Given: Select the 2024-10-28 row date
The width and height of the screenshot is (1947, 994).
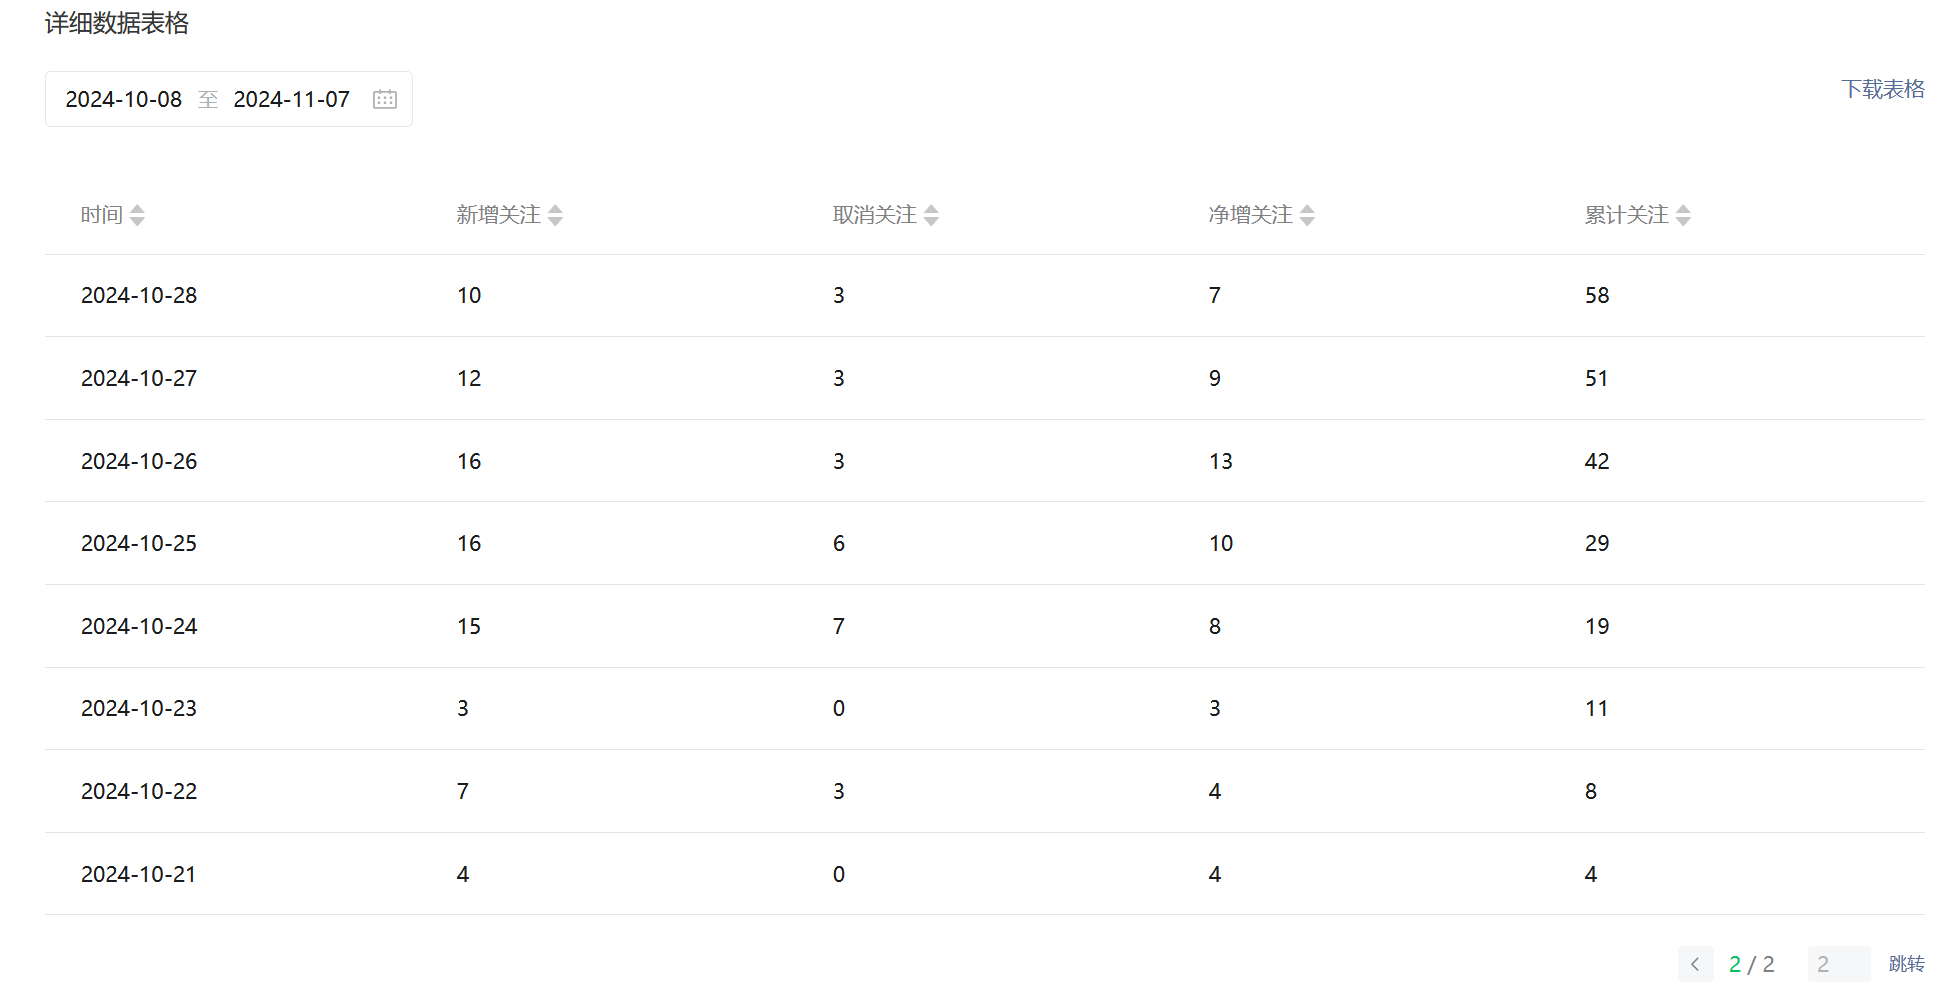Looking at the screenshot, I should pos(139,295).
